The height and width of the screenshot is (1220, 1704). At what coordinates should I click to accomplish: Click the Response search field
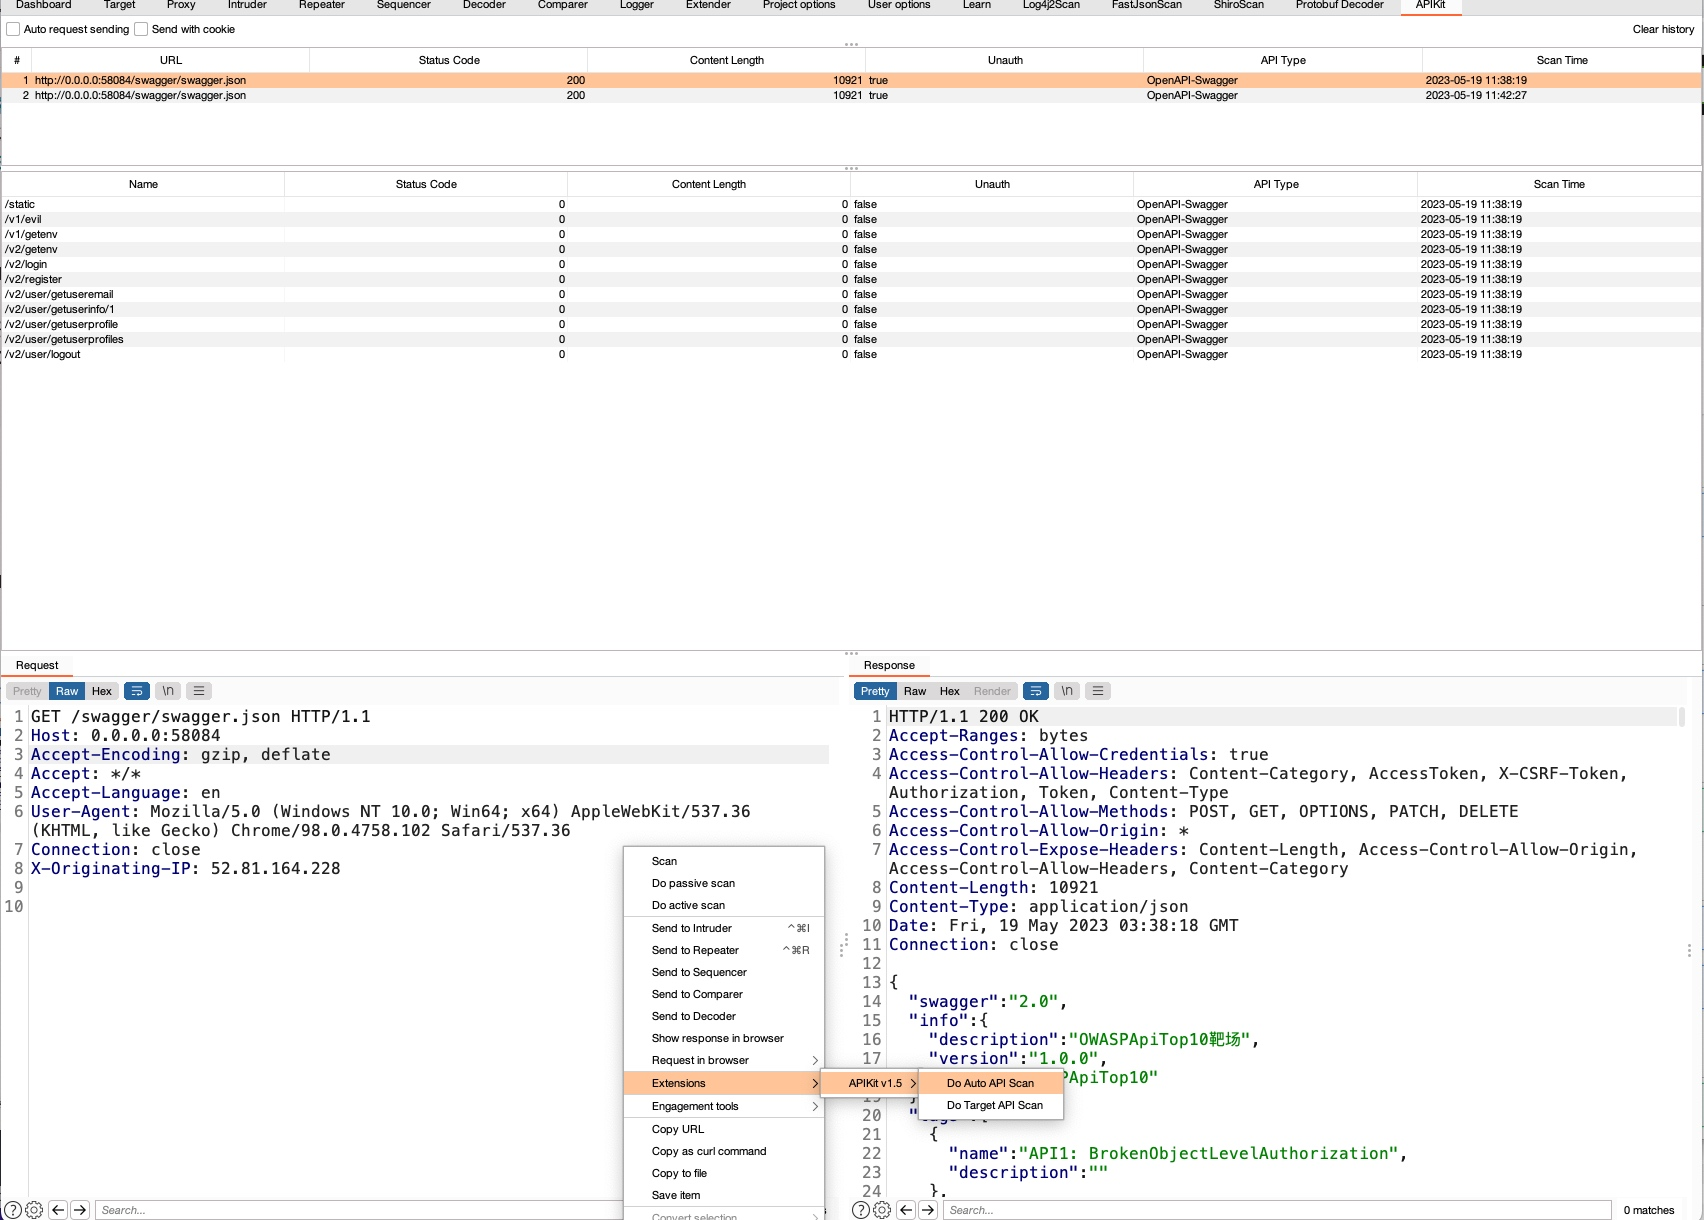[x=1277, y=1210]
